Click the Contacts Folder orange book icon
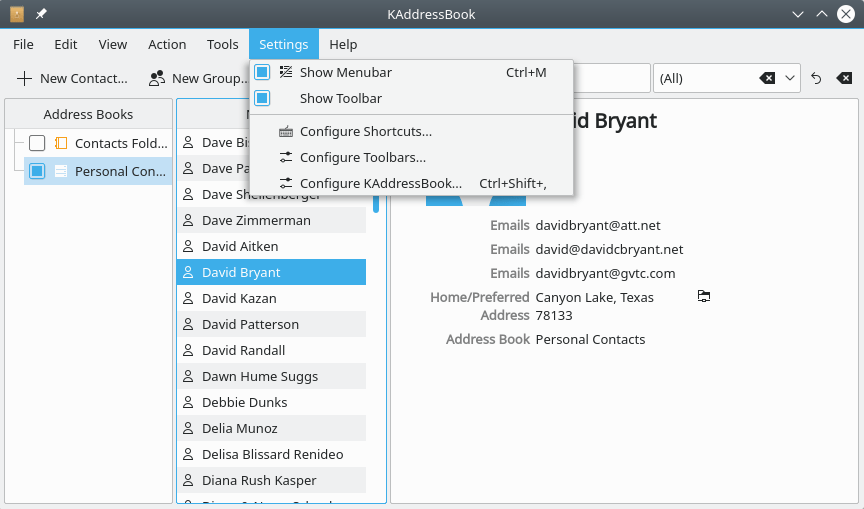 click(x=61, y=143)
